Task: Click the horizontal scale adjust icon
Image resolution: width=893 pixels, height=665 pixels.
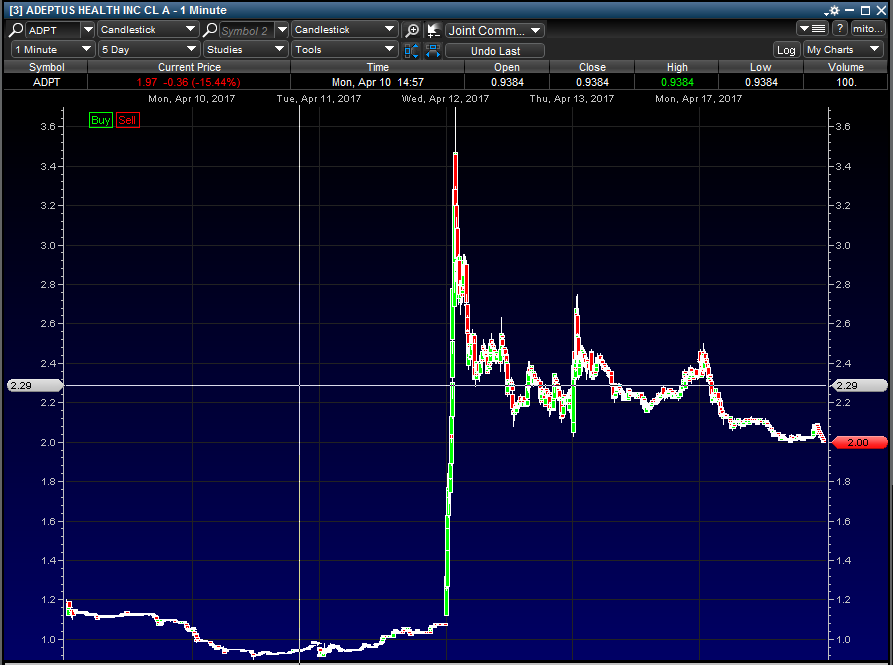Action: point(433,51)
